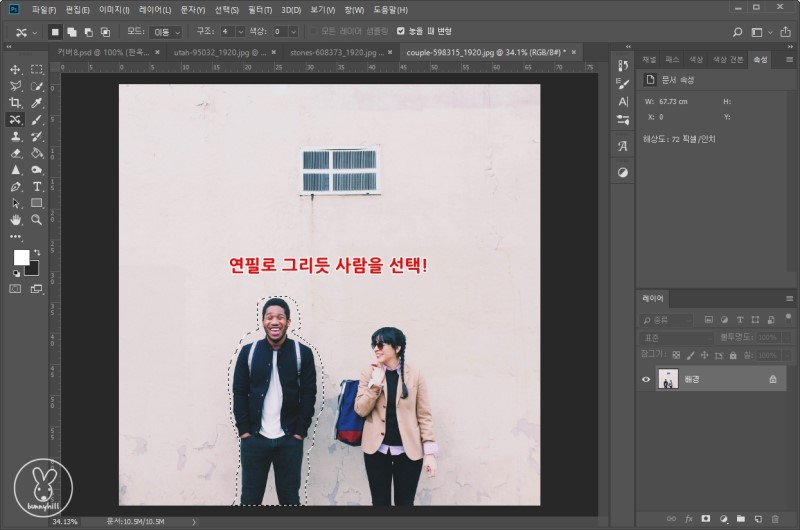
Task: Toggle the 놓을 때 변형 checkbox
Action: coord(401,31)
